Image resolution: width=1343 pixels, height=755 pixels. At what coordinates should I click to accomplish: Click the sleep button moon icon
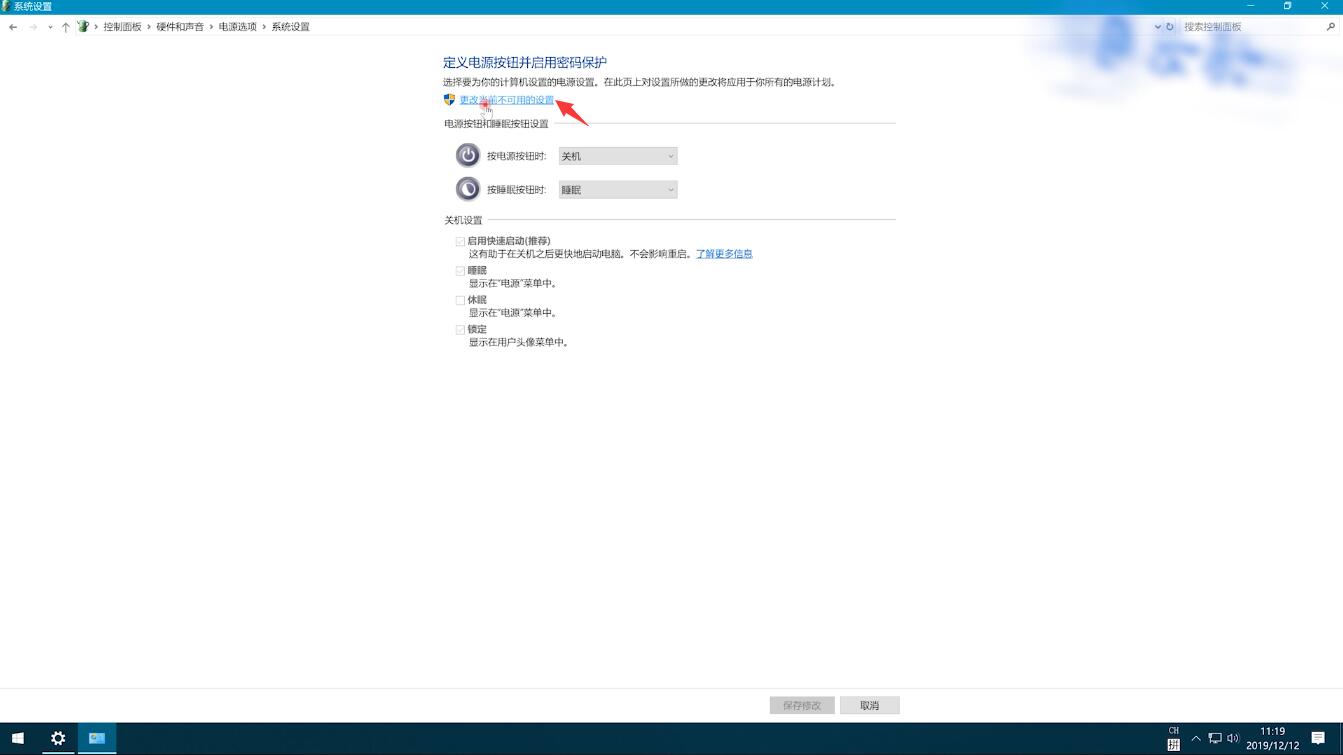pos(468,189)
